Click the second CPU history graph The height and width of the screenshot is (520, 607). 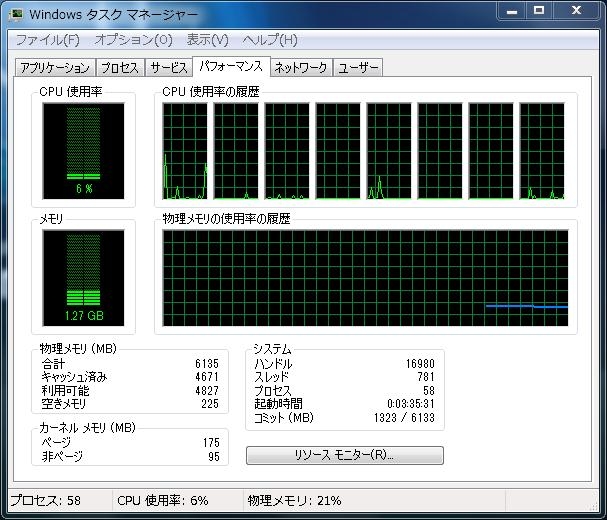click(x=236, y=151)
